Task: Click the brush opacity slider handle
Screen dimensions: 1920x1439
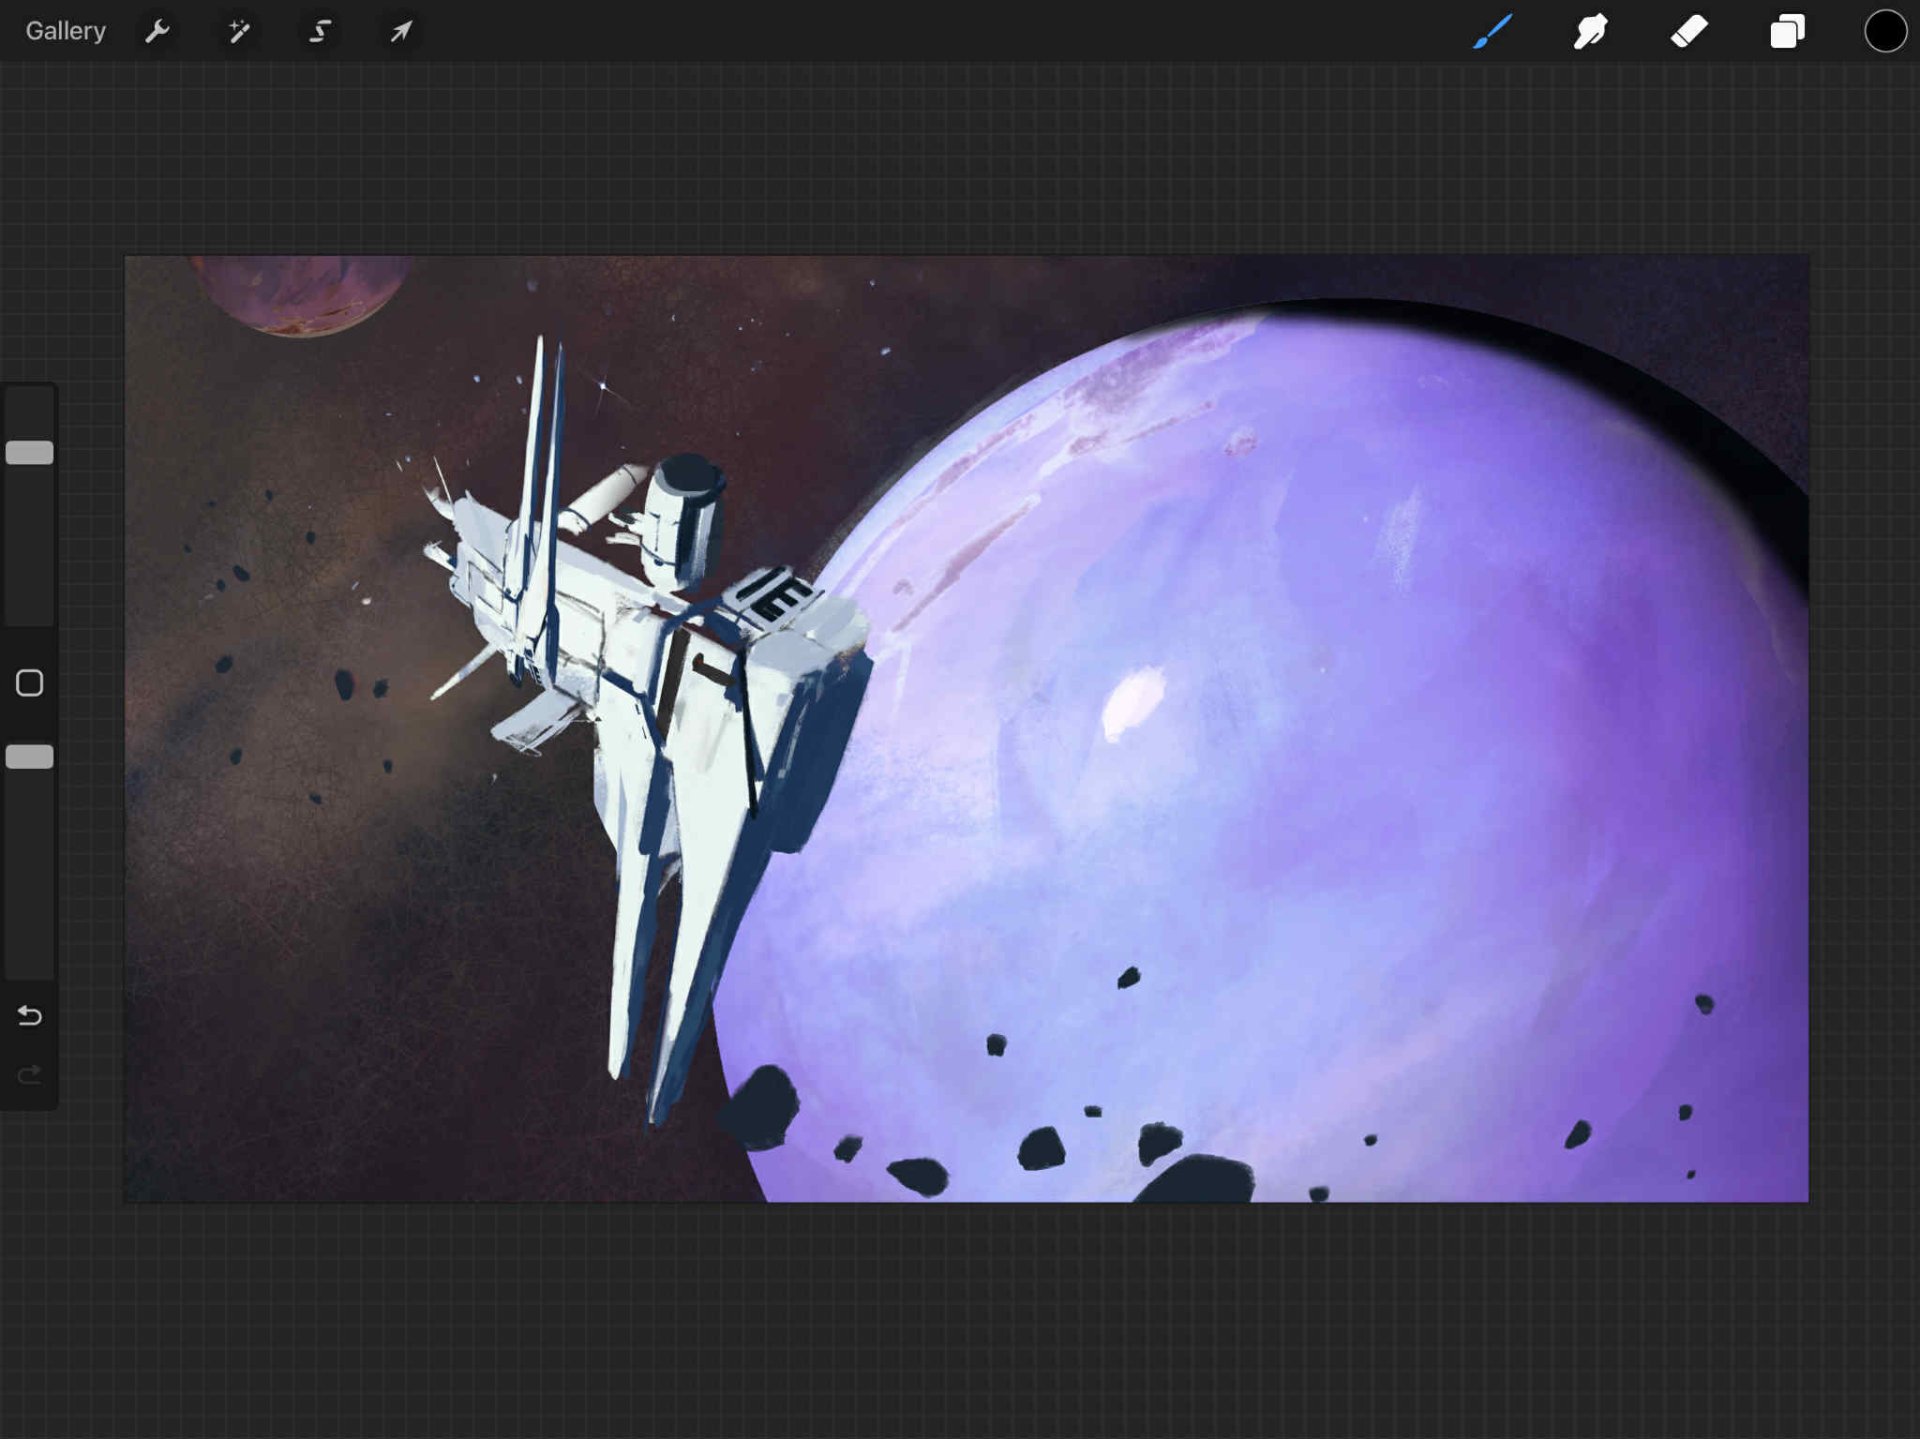Action: pyautogui.click(x=30, y=757)
